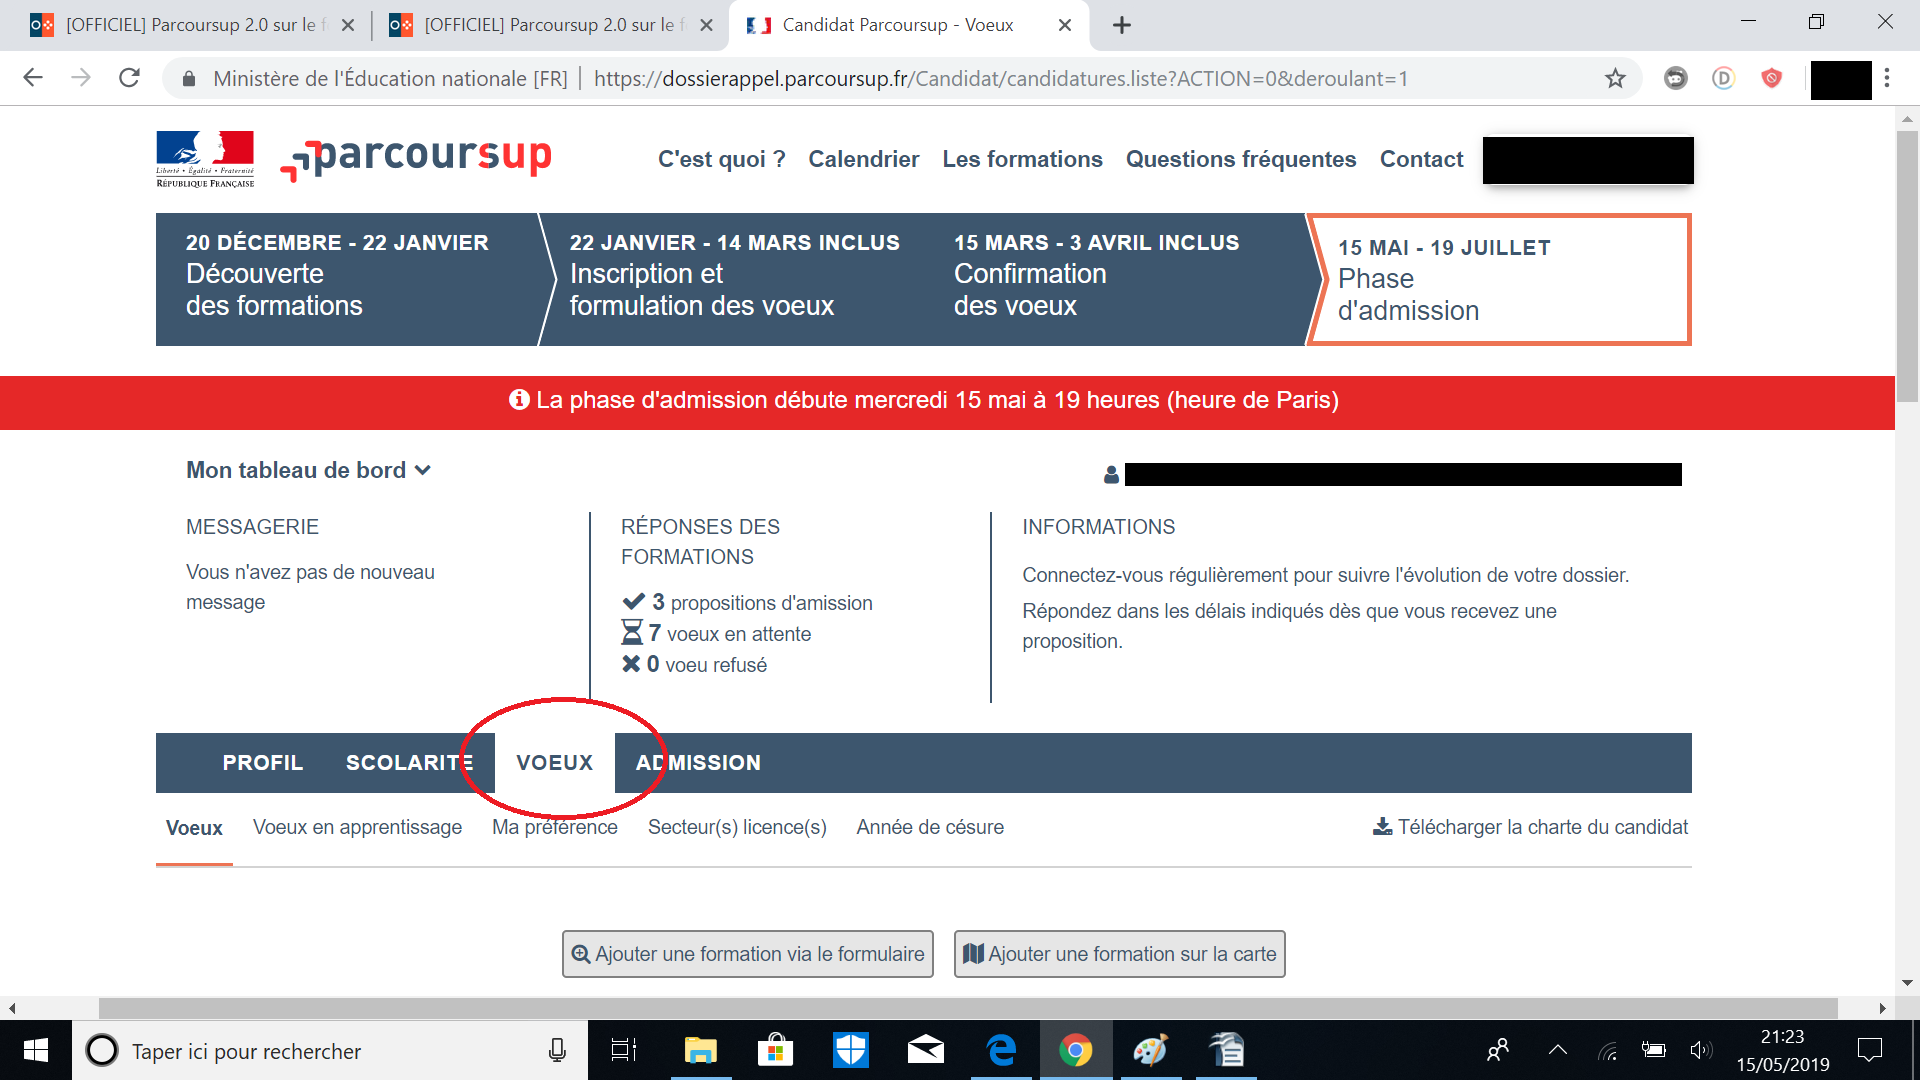Download la charte du candidat
1920x1080 pixels.
pos(1530,827)
